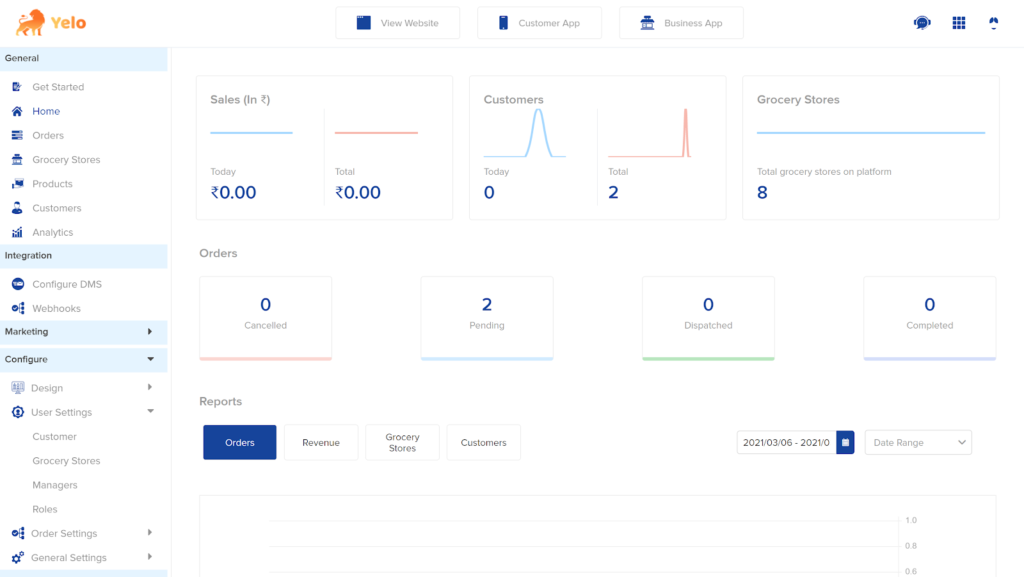Click the Yelo lion logo
Screen dimensions: 1024x577
[x=31, y=23]
